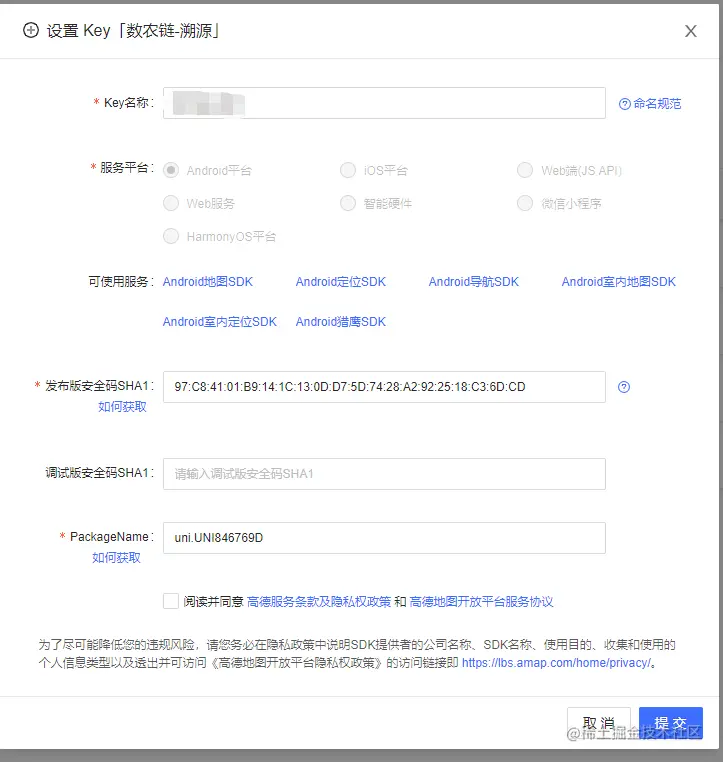Open 高德服务条款及隐私权政策 link
The height and width of the screenshot is (762, 723).
point(319,602)
